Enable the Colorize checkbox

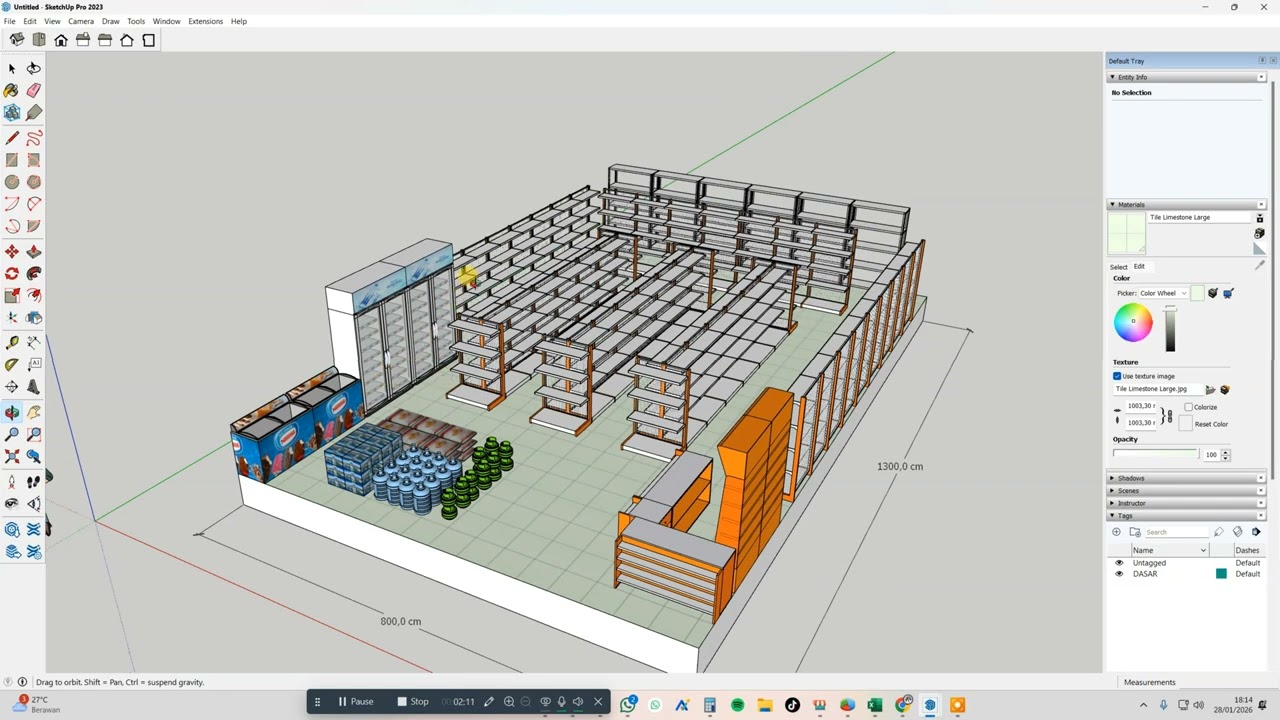1188,407
